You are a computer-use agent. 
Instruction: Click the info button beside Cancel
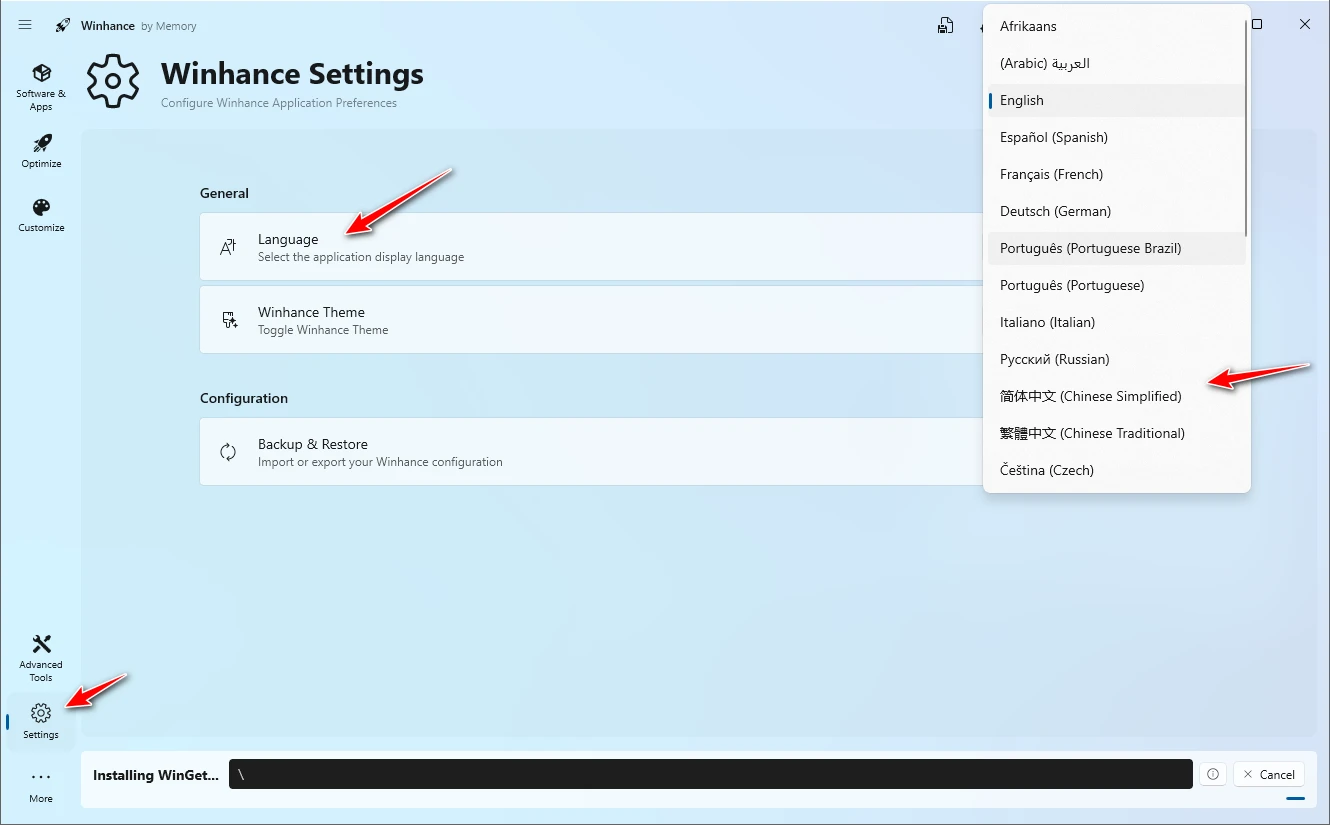click(1212, 774)
